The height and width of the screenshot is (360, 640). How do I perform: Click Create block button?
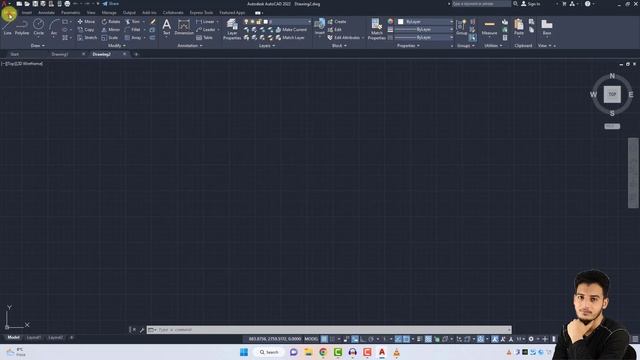click(x=337, y=22)
